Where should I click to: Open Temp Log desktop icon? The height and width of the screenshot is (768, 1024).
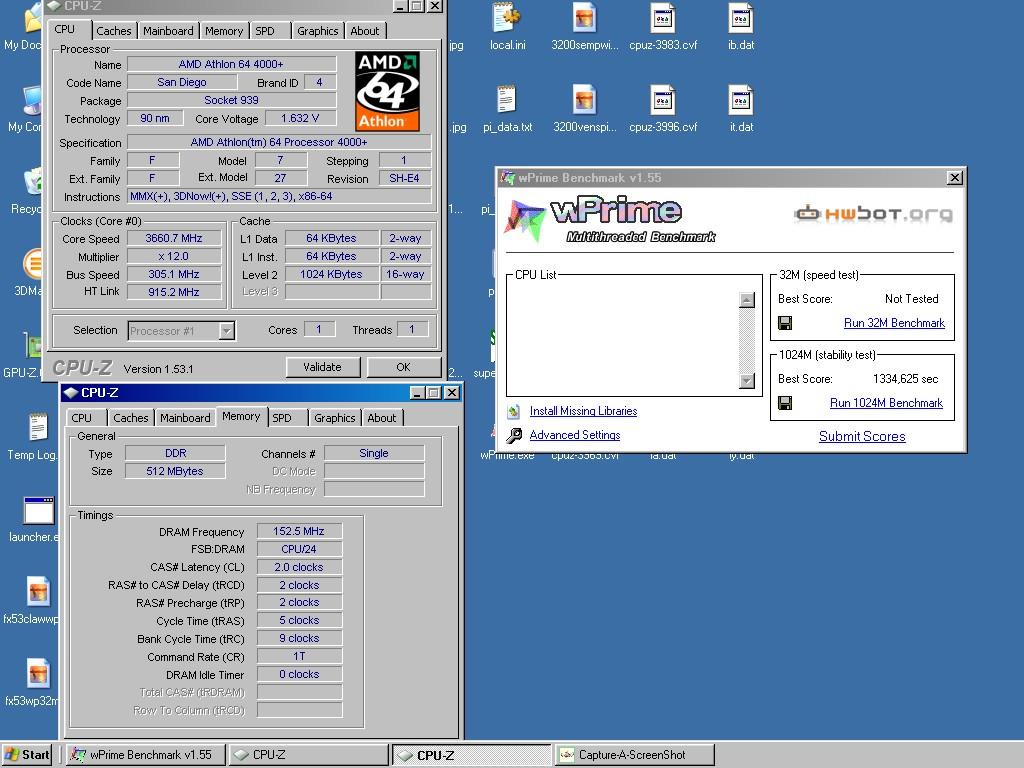click(x=38, y=428)
